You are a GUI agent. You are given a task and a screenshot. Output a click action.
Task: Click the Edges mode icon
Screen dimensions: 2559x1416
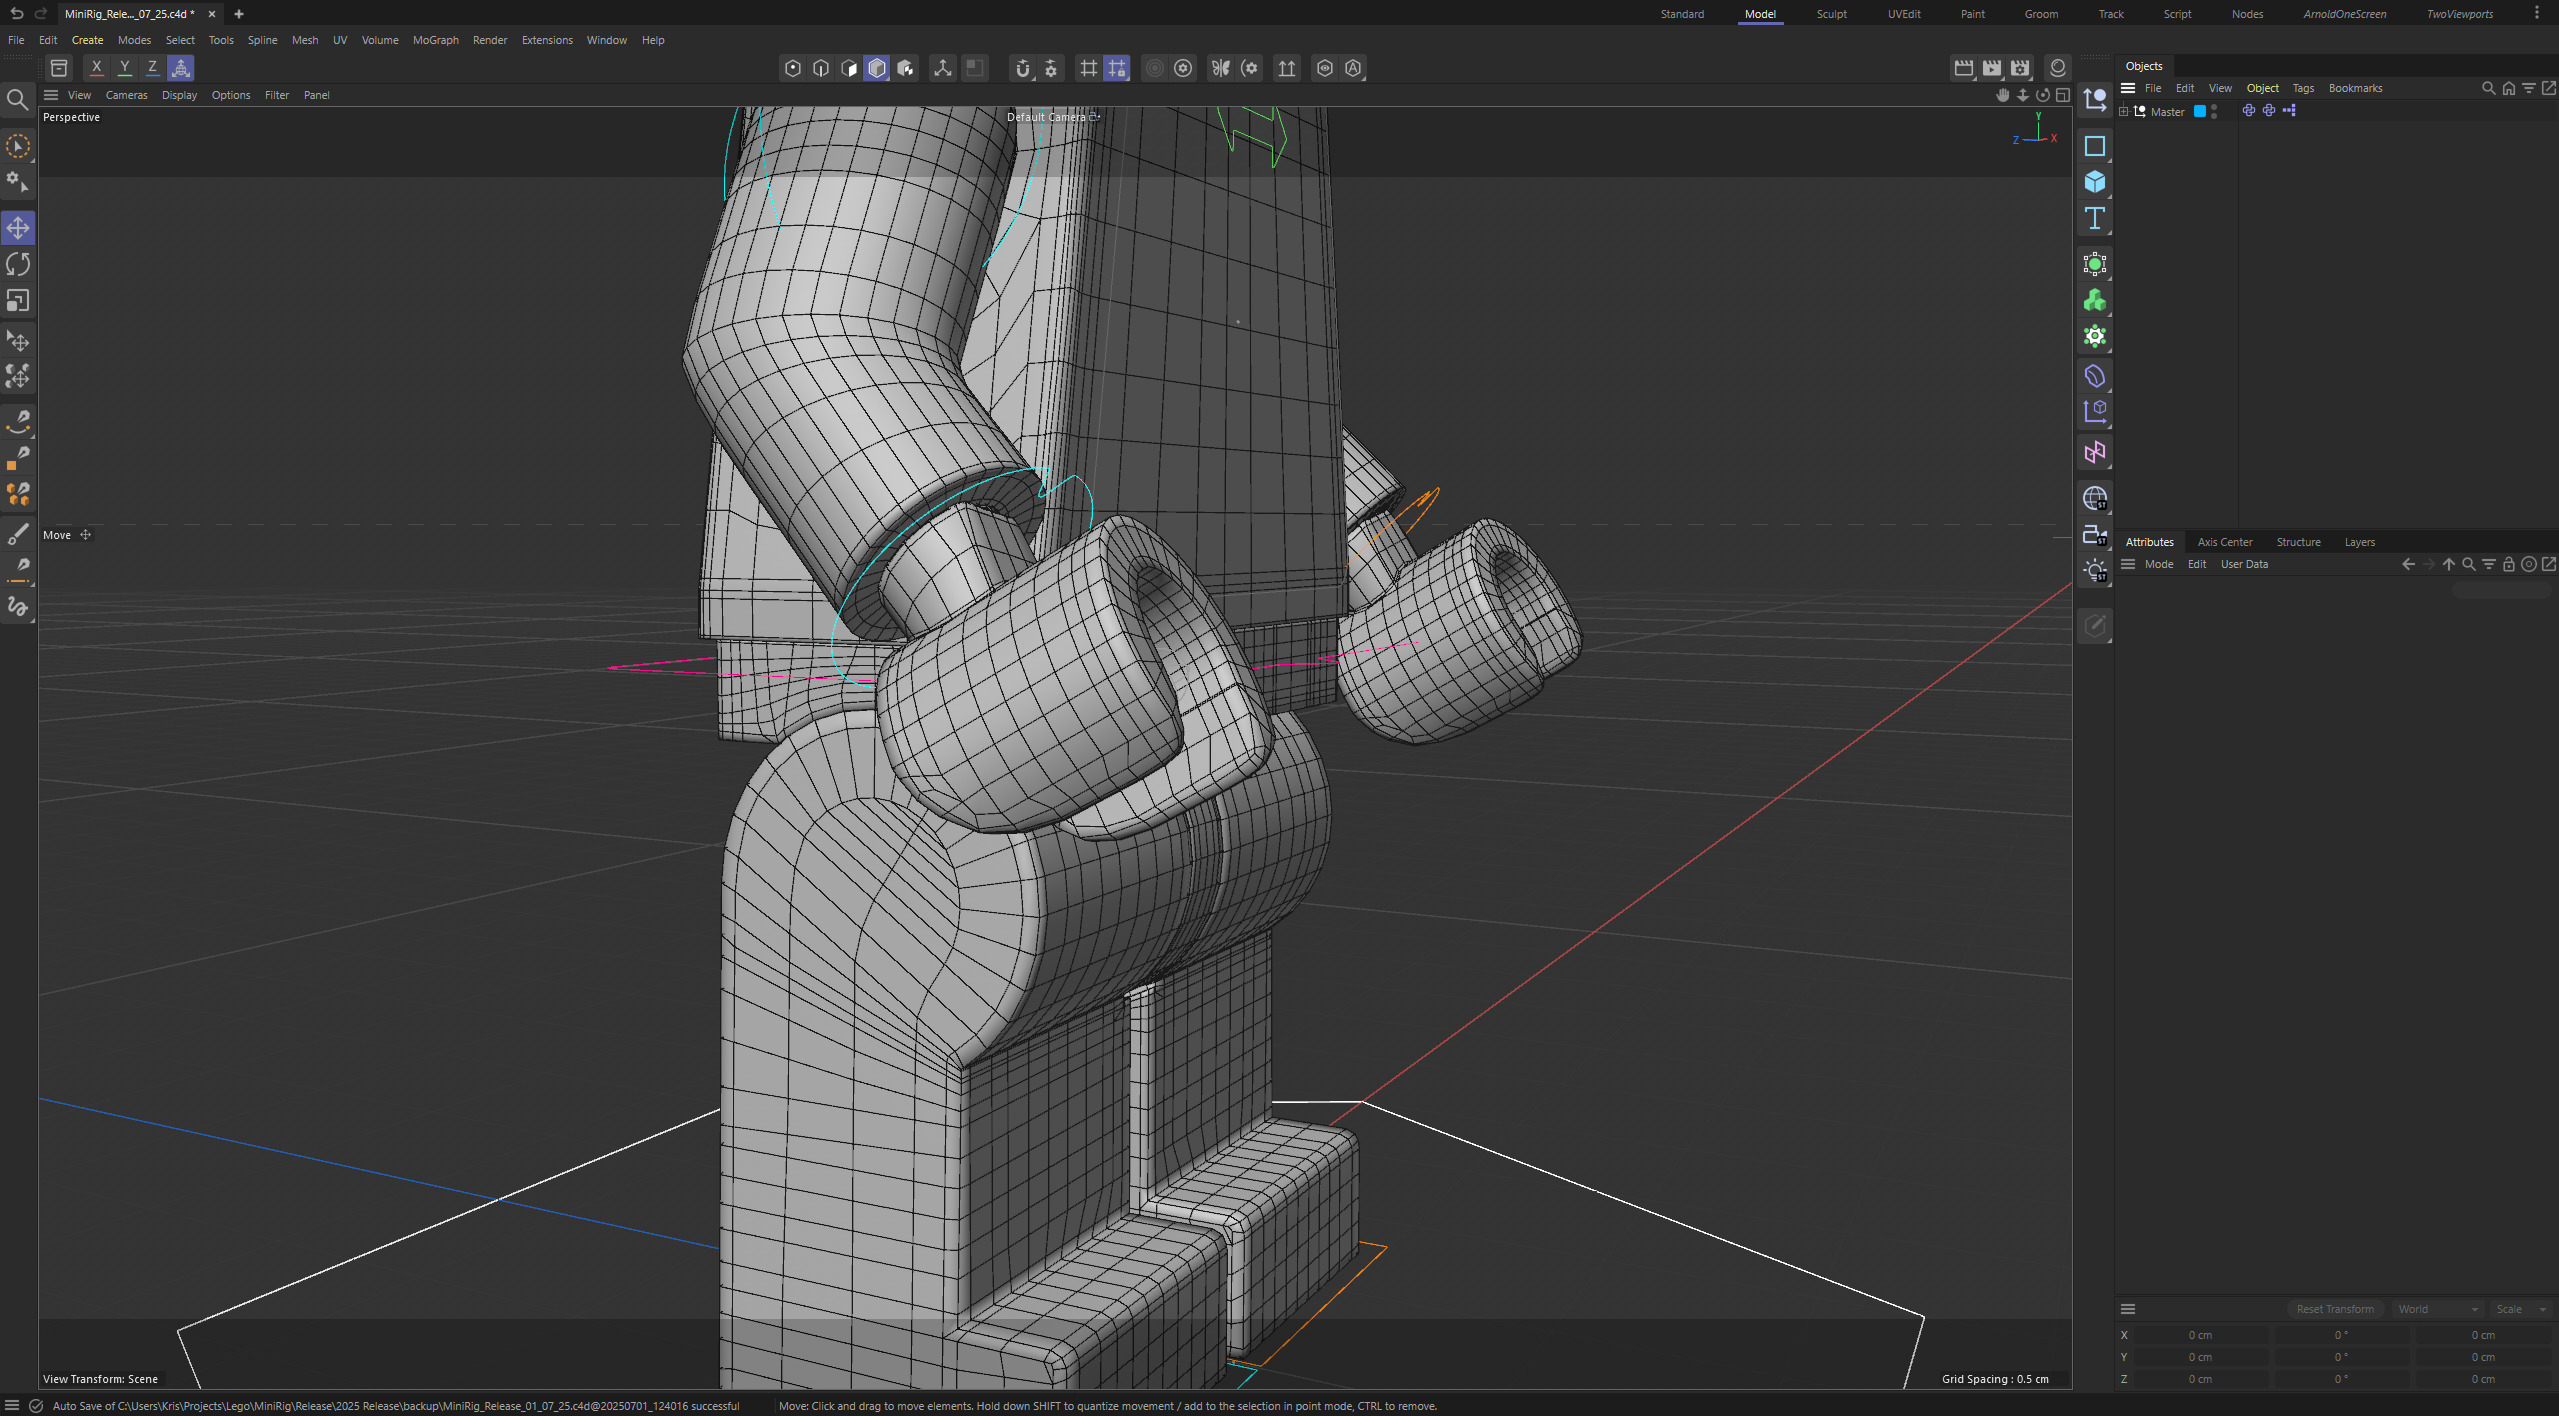[x=821, y=68]
